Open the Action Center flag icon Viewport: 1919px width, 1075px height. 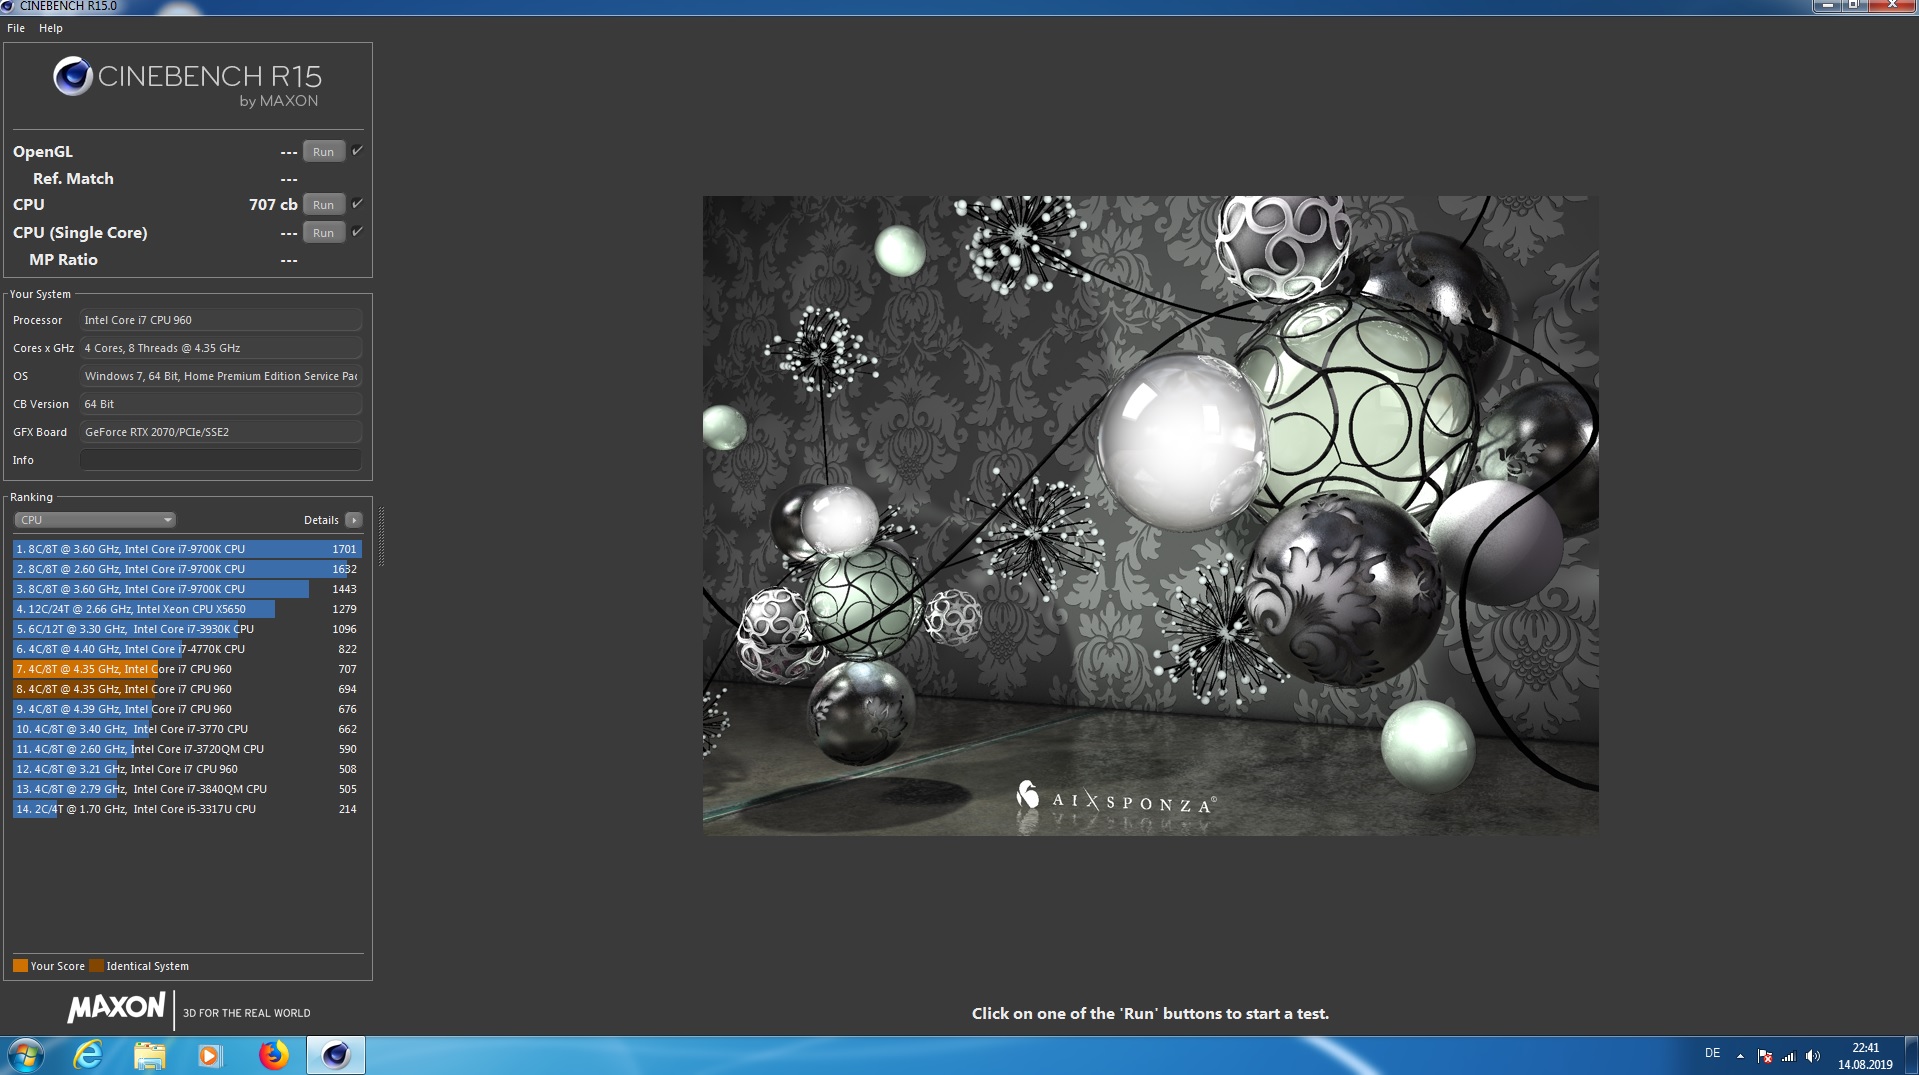click(x=1765, y=1056)
